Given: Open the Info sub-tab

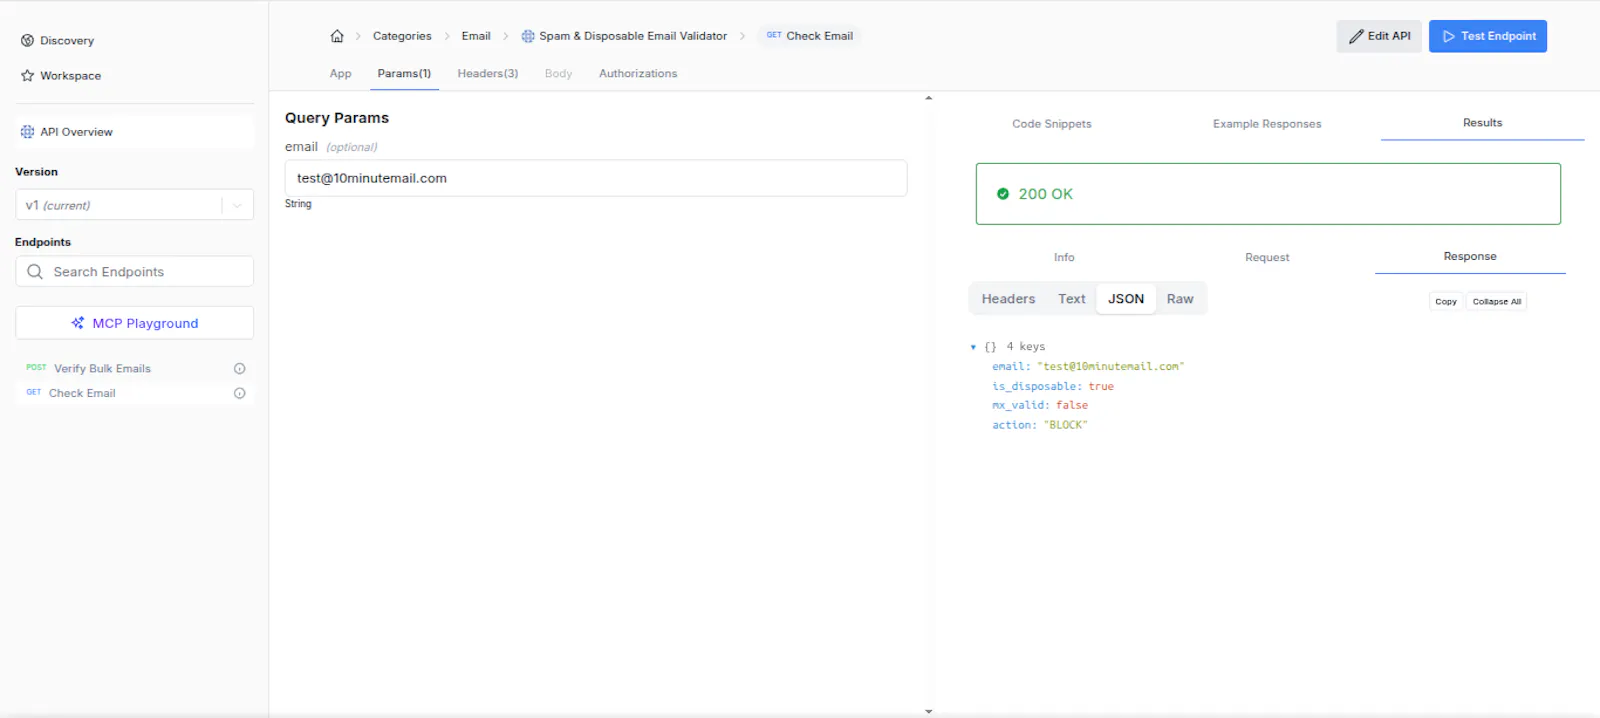Looking at the screenshot, I should coord(1064,258).
